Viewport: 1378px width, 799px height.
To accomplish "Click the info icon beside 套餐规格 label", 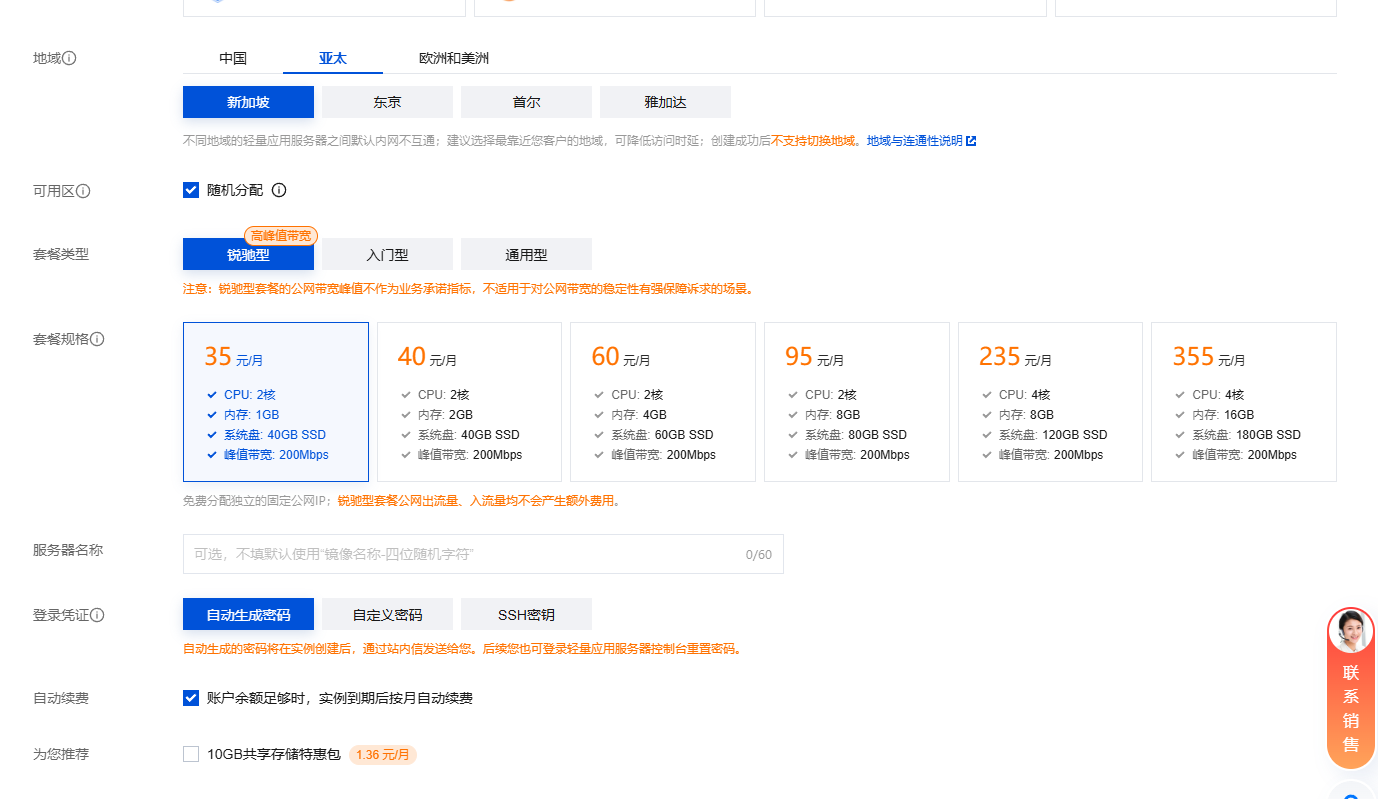I will click(95, 339).
